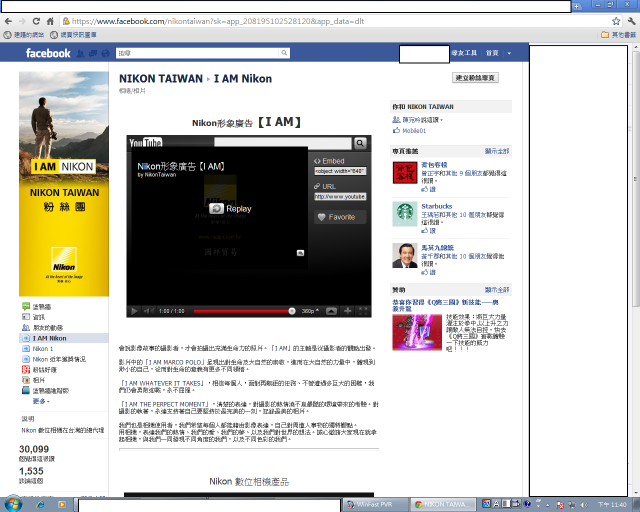This screenshot has width=640, height=512.
Task: Switch to the NIKON TAIWAN Chrome taskbar button
Action: [x=442, y=505]
